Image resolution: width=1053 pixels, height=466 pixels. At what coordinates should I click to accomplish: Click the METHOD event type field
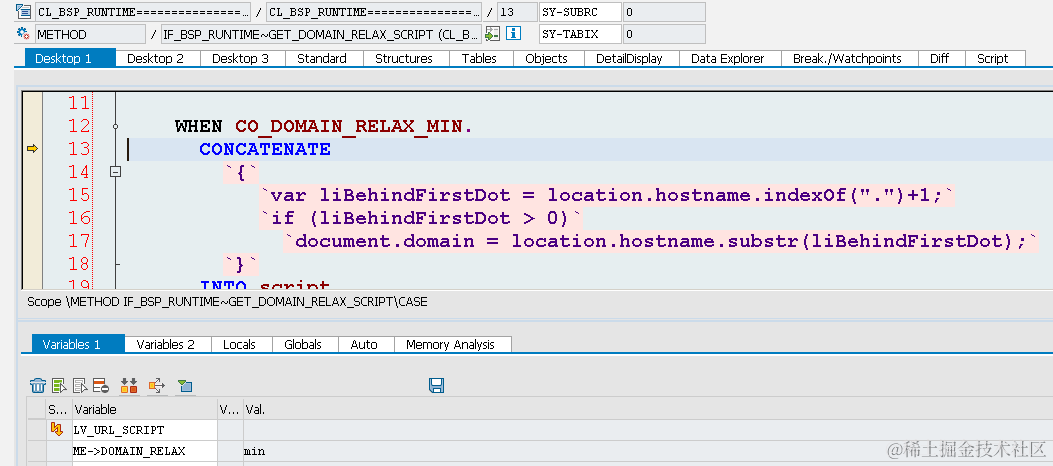coord(90,34)
